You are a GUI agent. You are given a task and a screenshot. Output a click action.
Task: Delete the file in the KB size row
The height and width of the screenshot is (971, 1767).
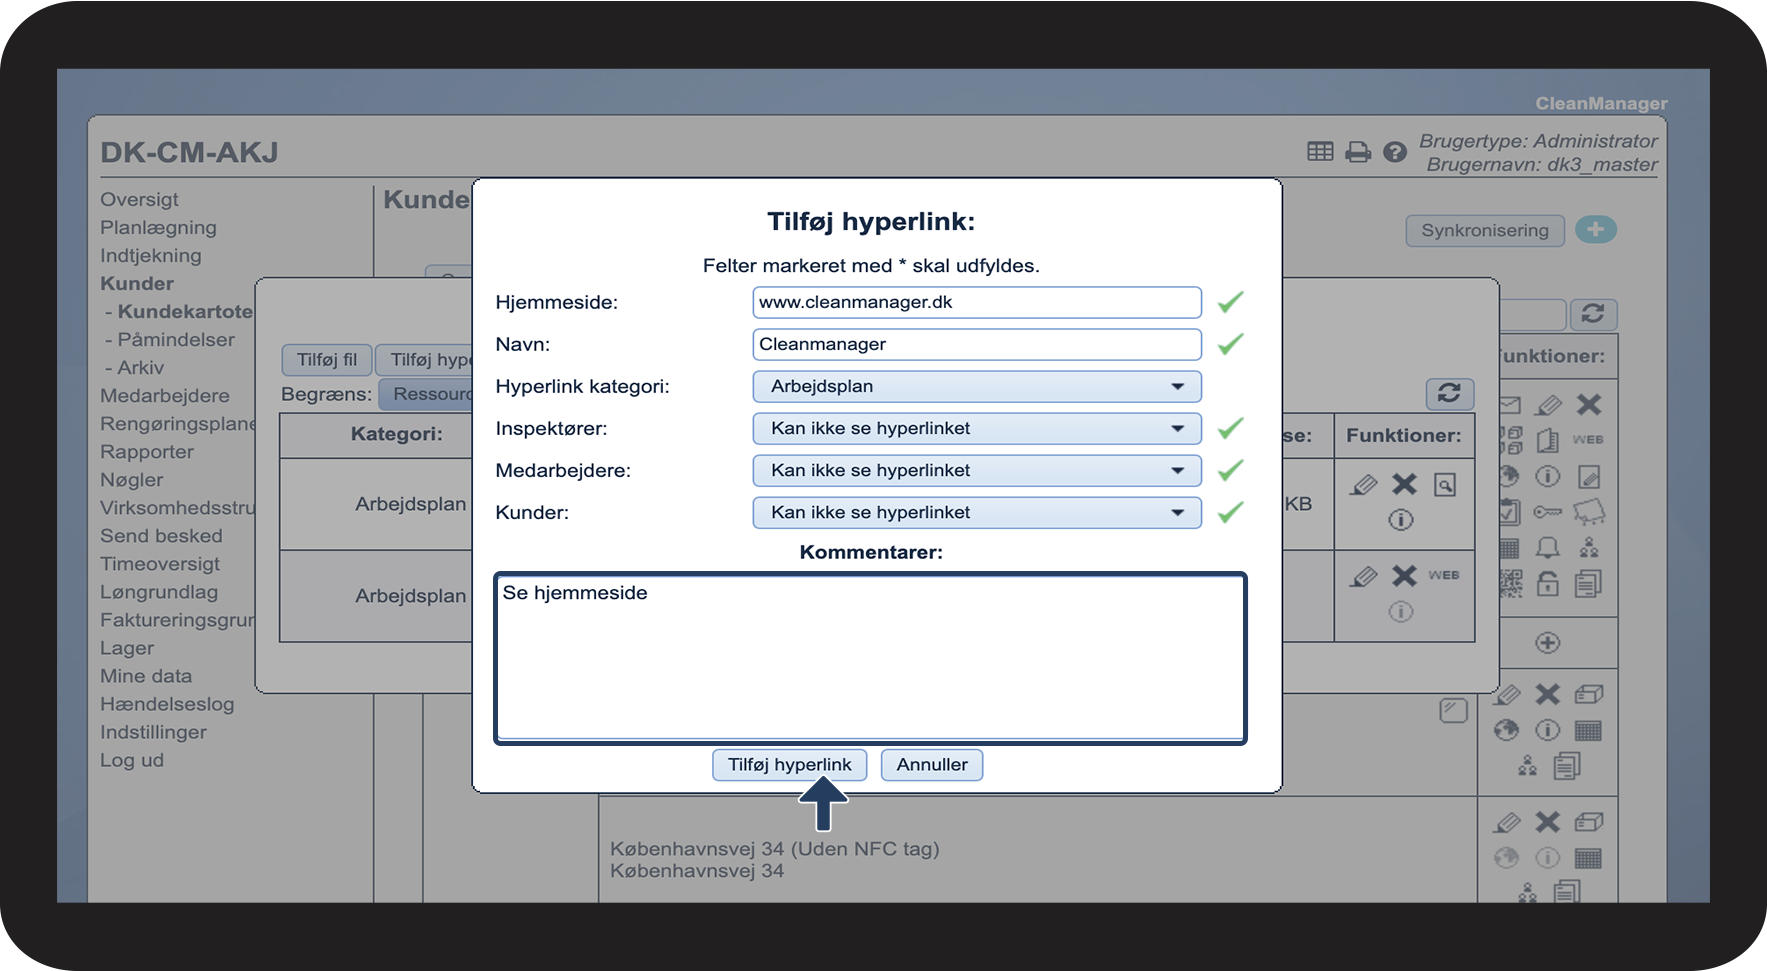coord(1405,484)
